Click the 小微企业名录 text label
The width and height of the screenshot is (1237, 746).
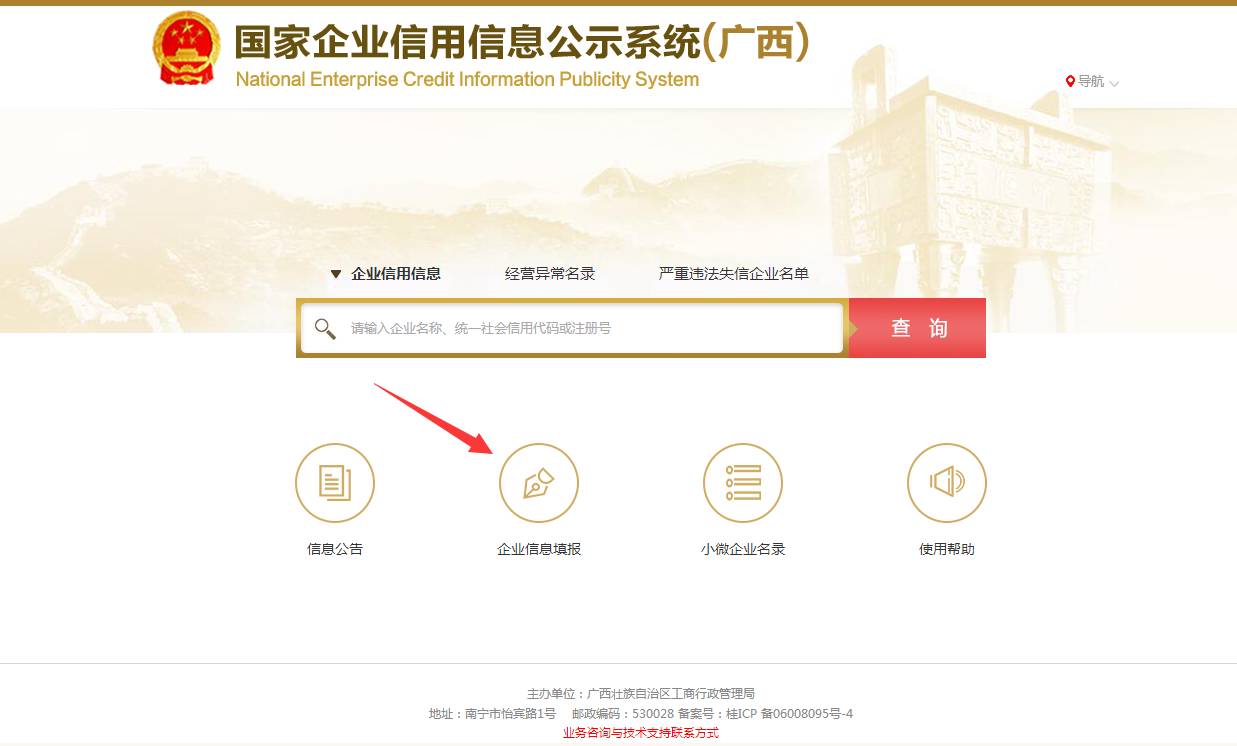click(x=743, y=549)
